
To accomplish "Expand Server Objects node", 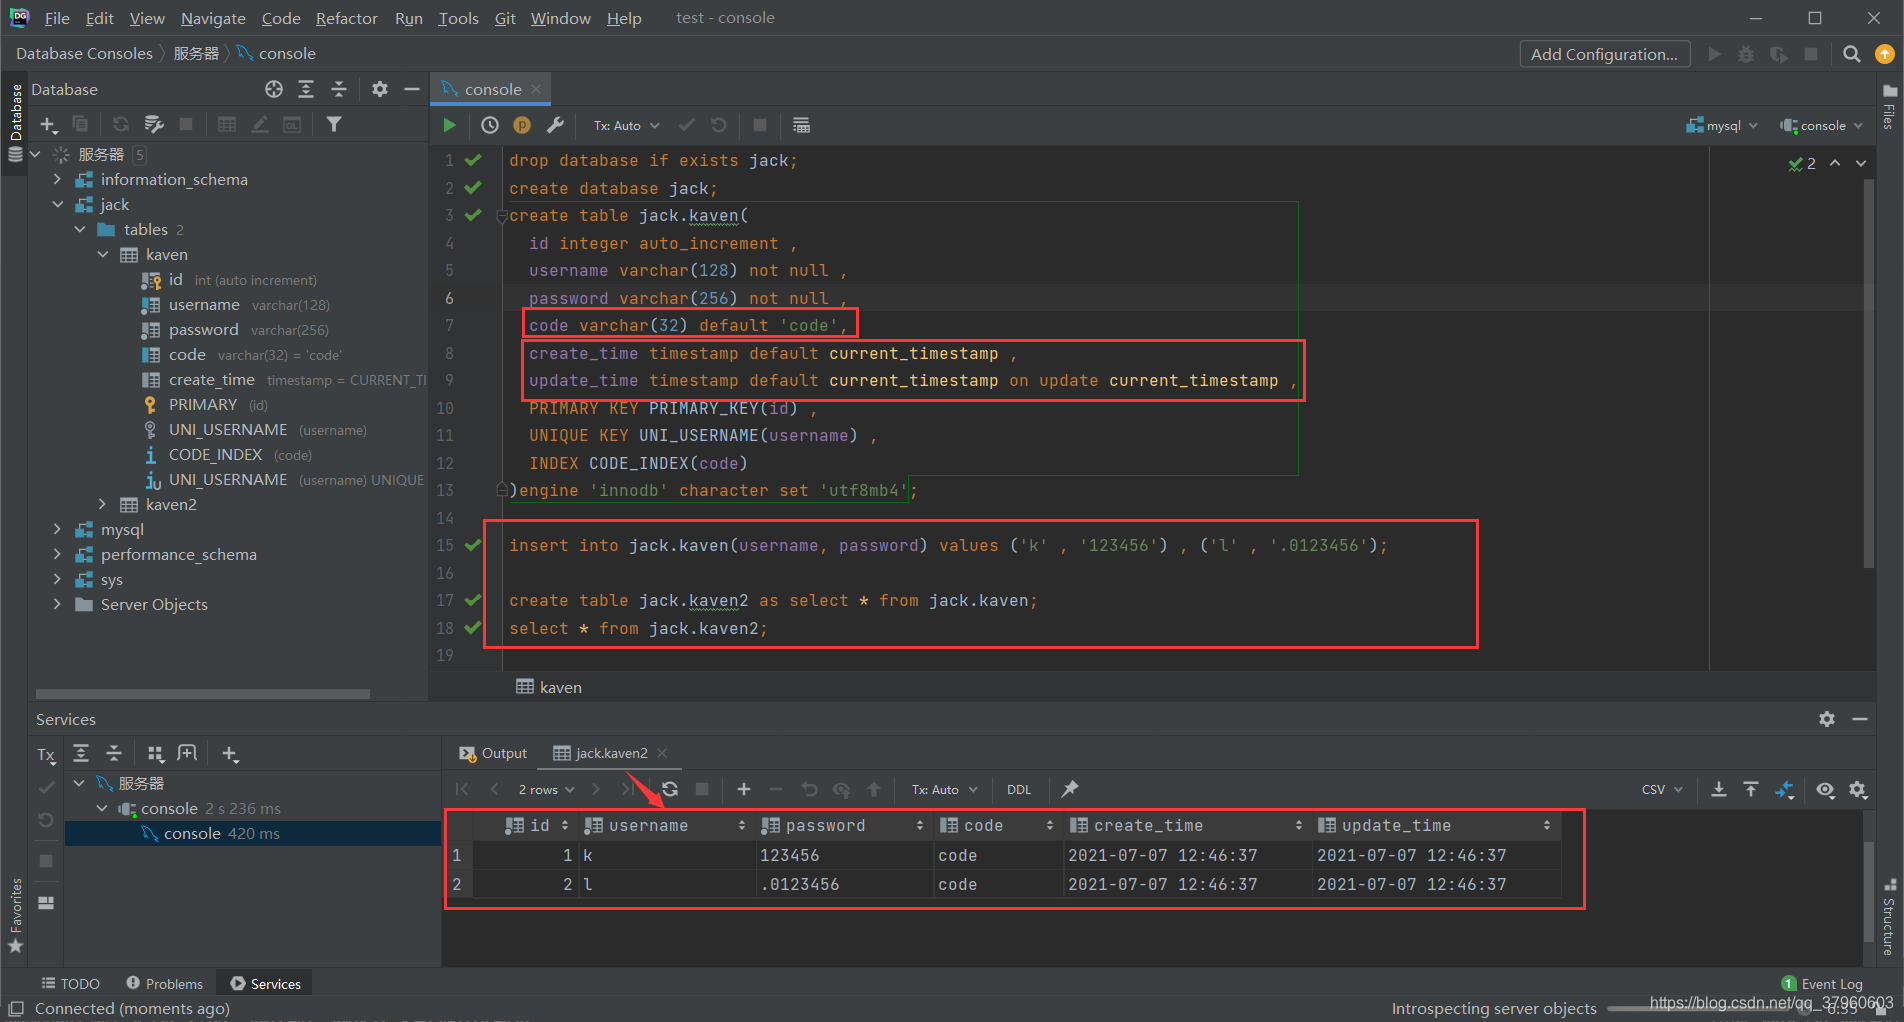I will coord(57,604).
